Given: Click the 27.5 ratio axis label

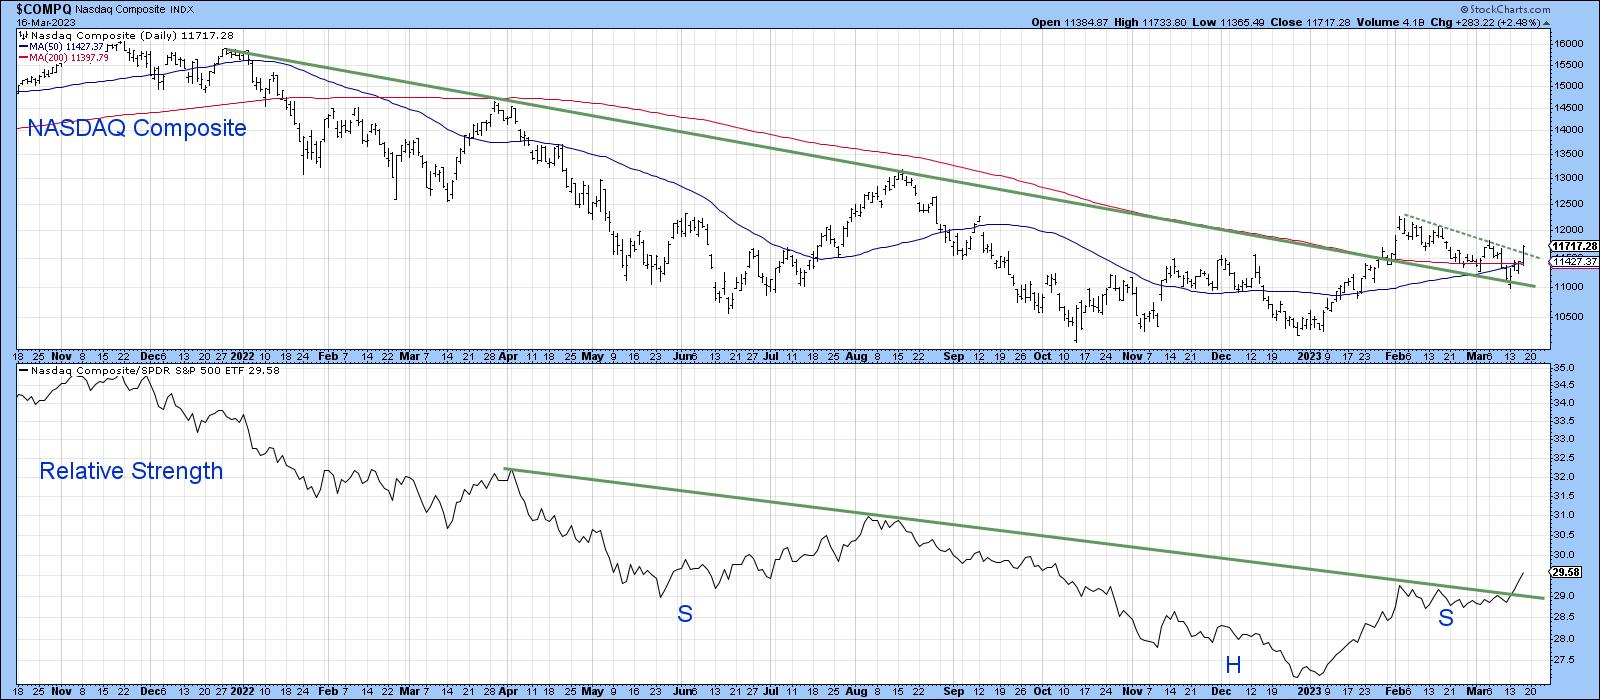Looking at the screenshot, I should 1562,661.
